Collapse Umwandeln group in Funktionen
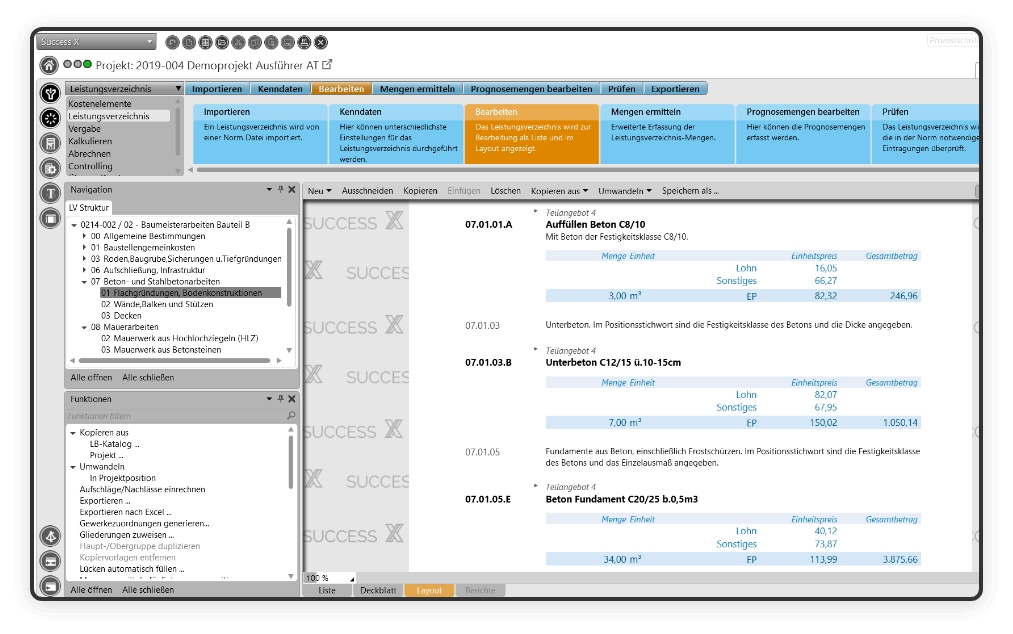The width and height of the screenshot is (1013, 634). [73, 467]
